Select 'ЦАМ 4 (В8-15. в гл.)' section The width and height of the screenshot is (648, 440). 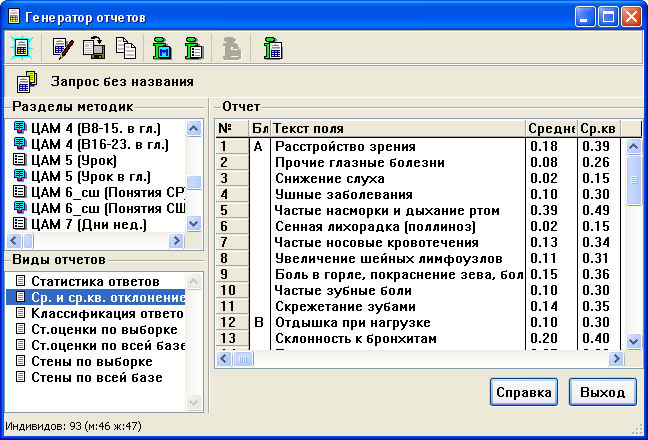95,128
